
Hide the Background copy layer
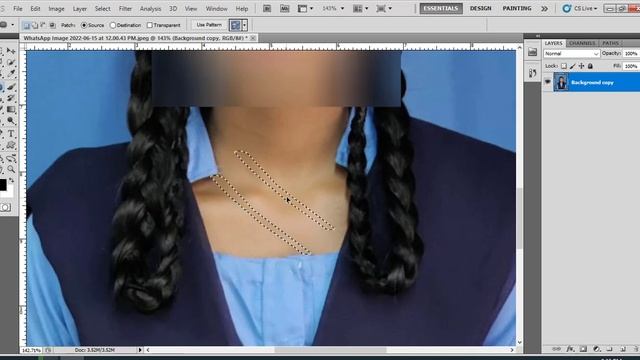pos(547,82)
